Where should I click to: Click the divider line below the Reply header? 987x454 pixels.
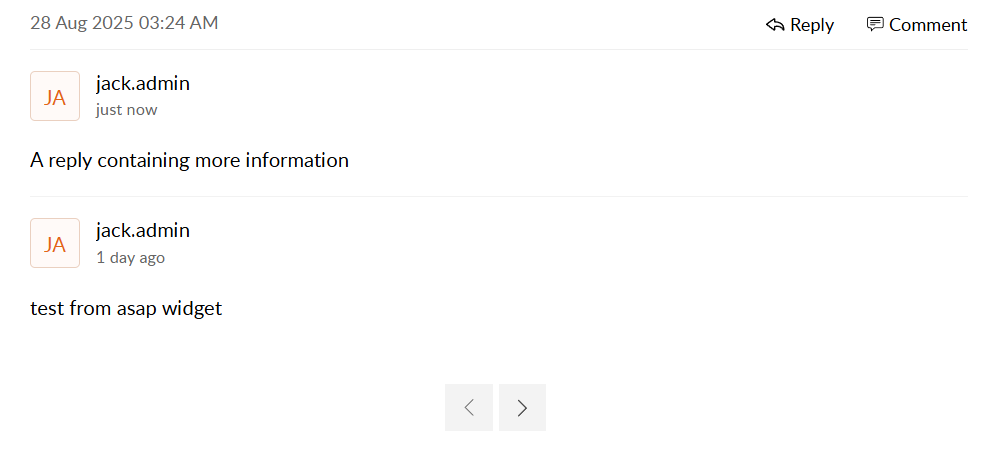click(x=499, y=49)
